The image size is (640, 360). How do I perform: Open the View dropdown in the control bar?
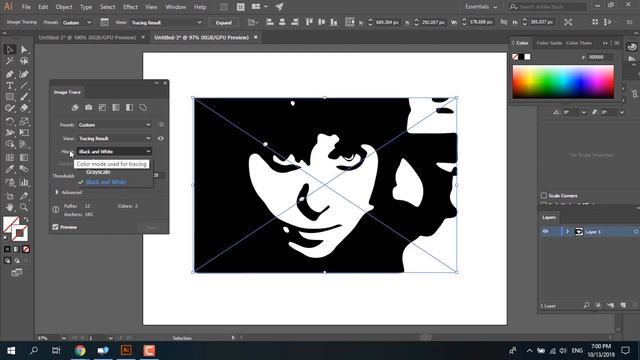(x=166, y=22)
